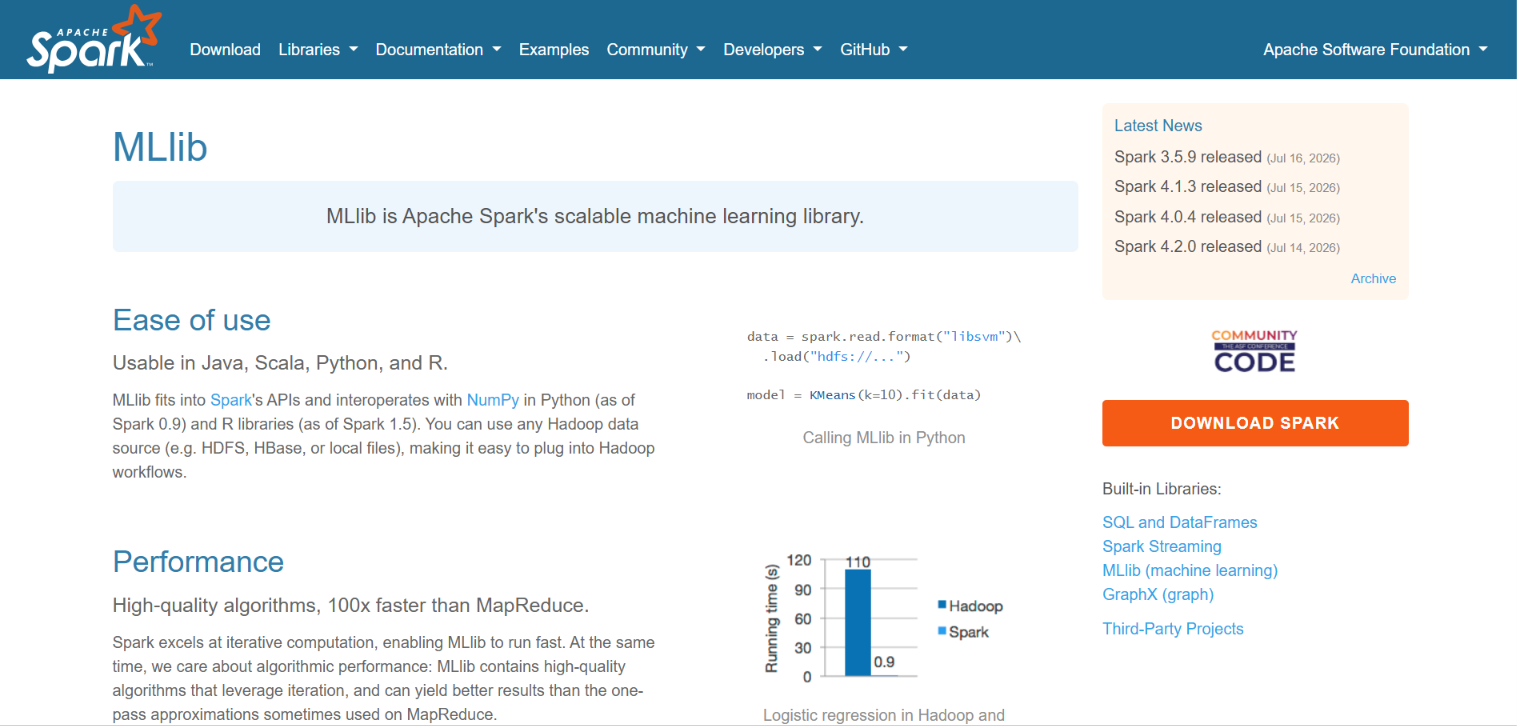Click 'Usable in Java, Scala, Python, and R.' text
Viewport: 1517px width, 726px height.
coord(280,363)
